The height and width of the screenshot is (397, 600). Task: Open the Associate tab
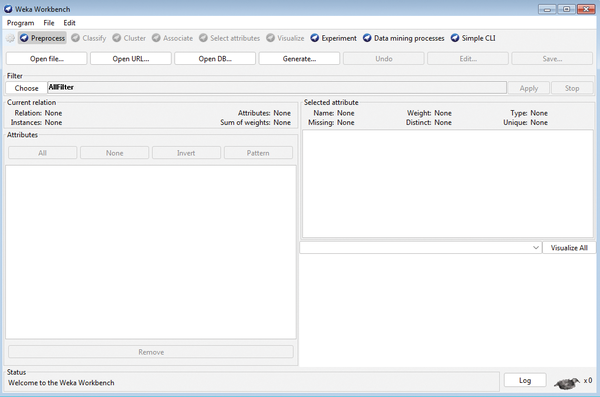[172, 38]
